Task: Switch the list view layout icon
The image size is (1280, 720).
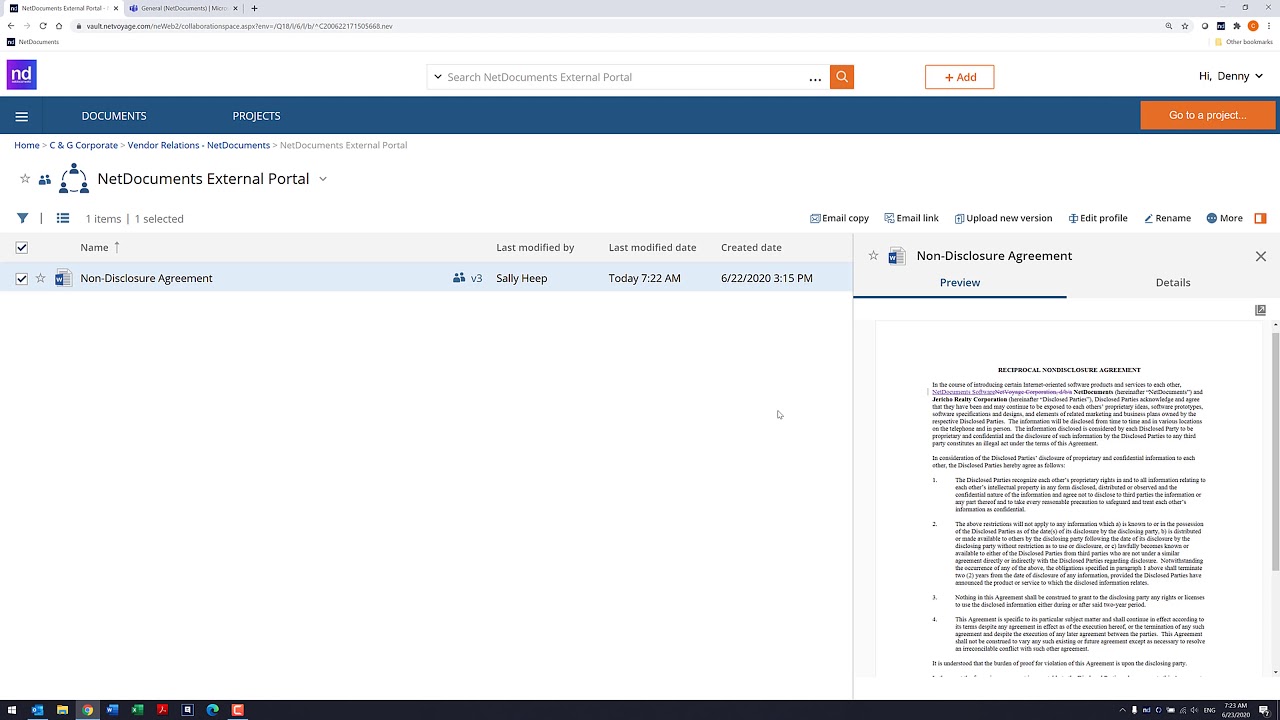Action: tap(63, 218)
